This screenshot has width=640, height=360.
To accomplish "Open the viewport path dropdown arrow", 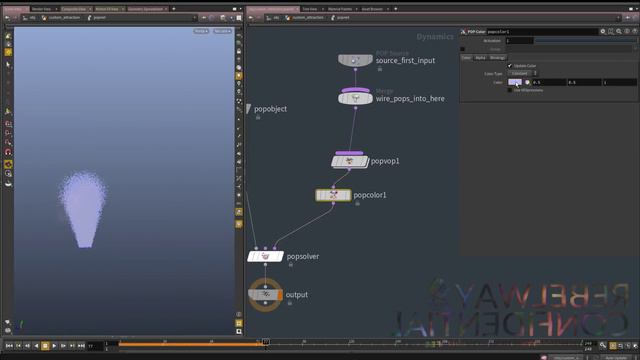I will click(x=194, y=18).
